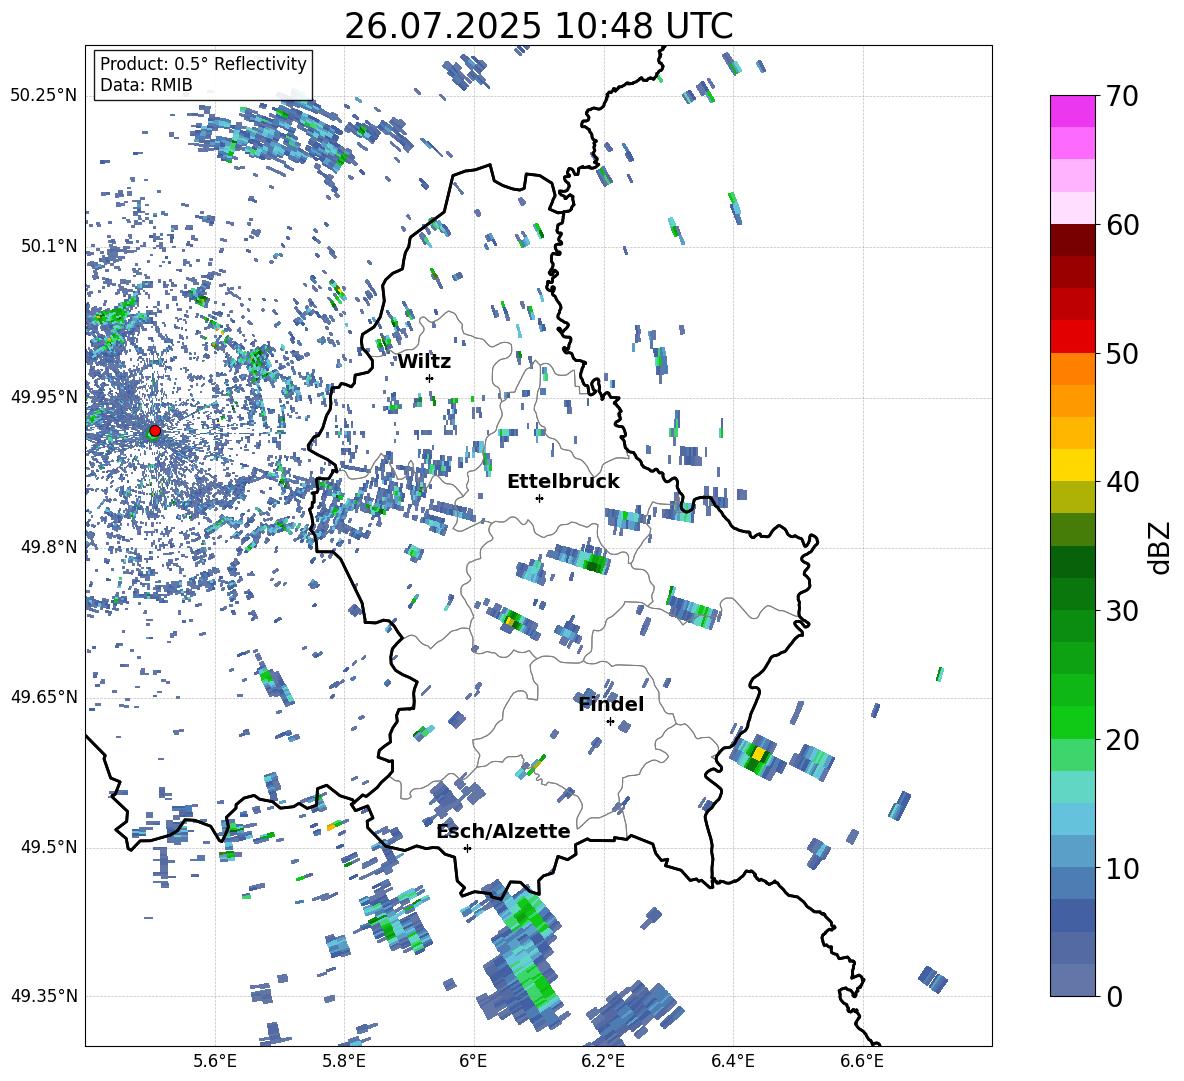Click the Product: 0.5° Reflectivity text
The width and height of the screenshot is (1184, 1081).
click(203, 63)
